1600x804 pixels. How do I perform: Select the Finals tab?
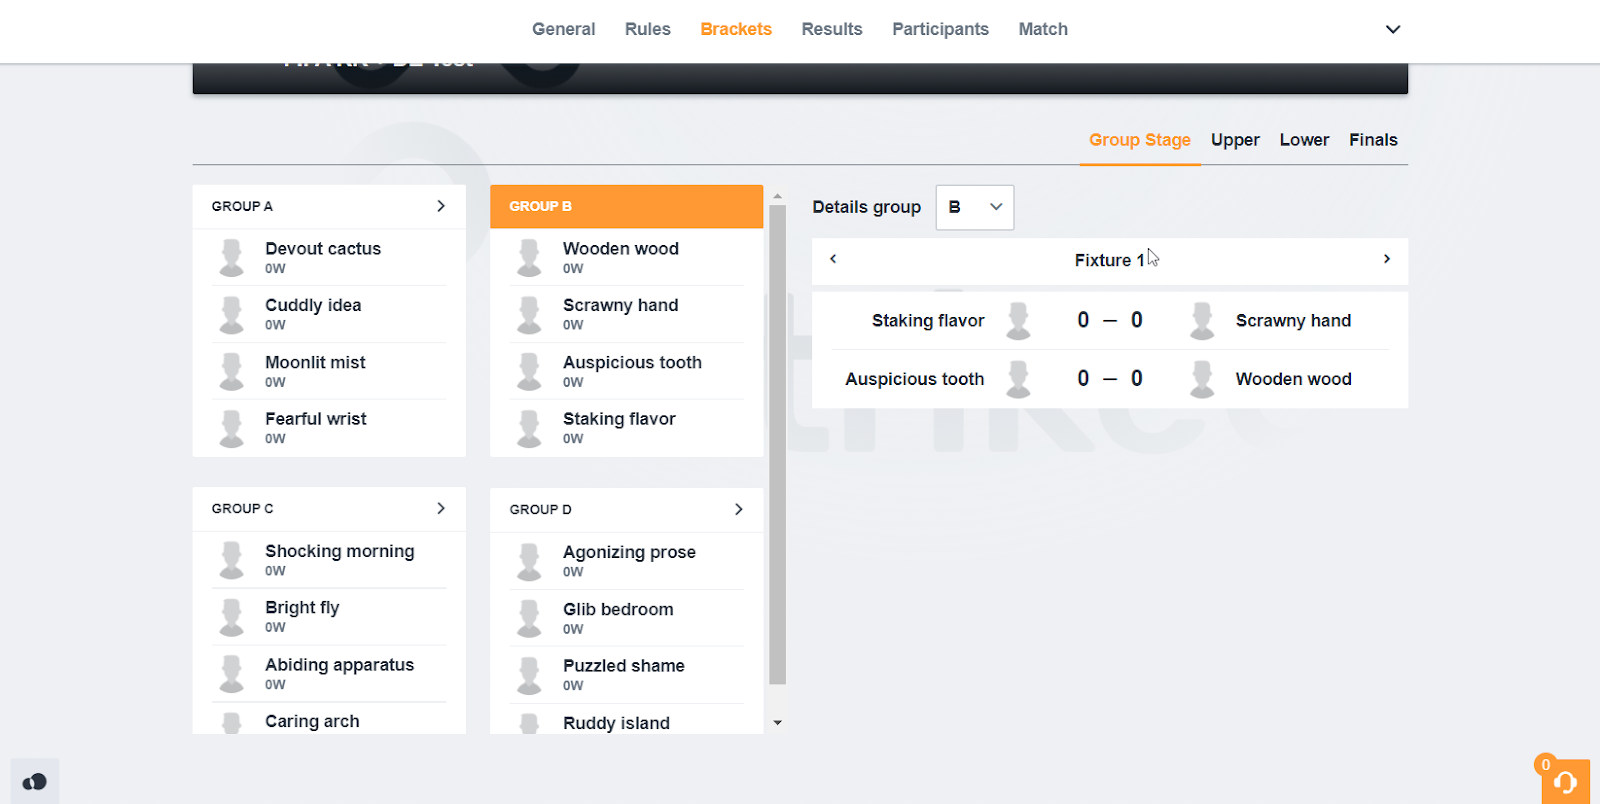pos(1372,140)
